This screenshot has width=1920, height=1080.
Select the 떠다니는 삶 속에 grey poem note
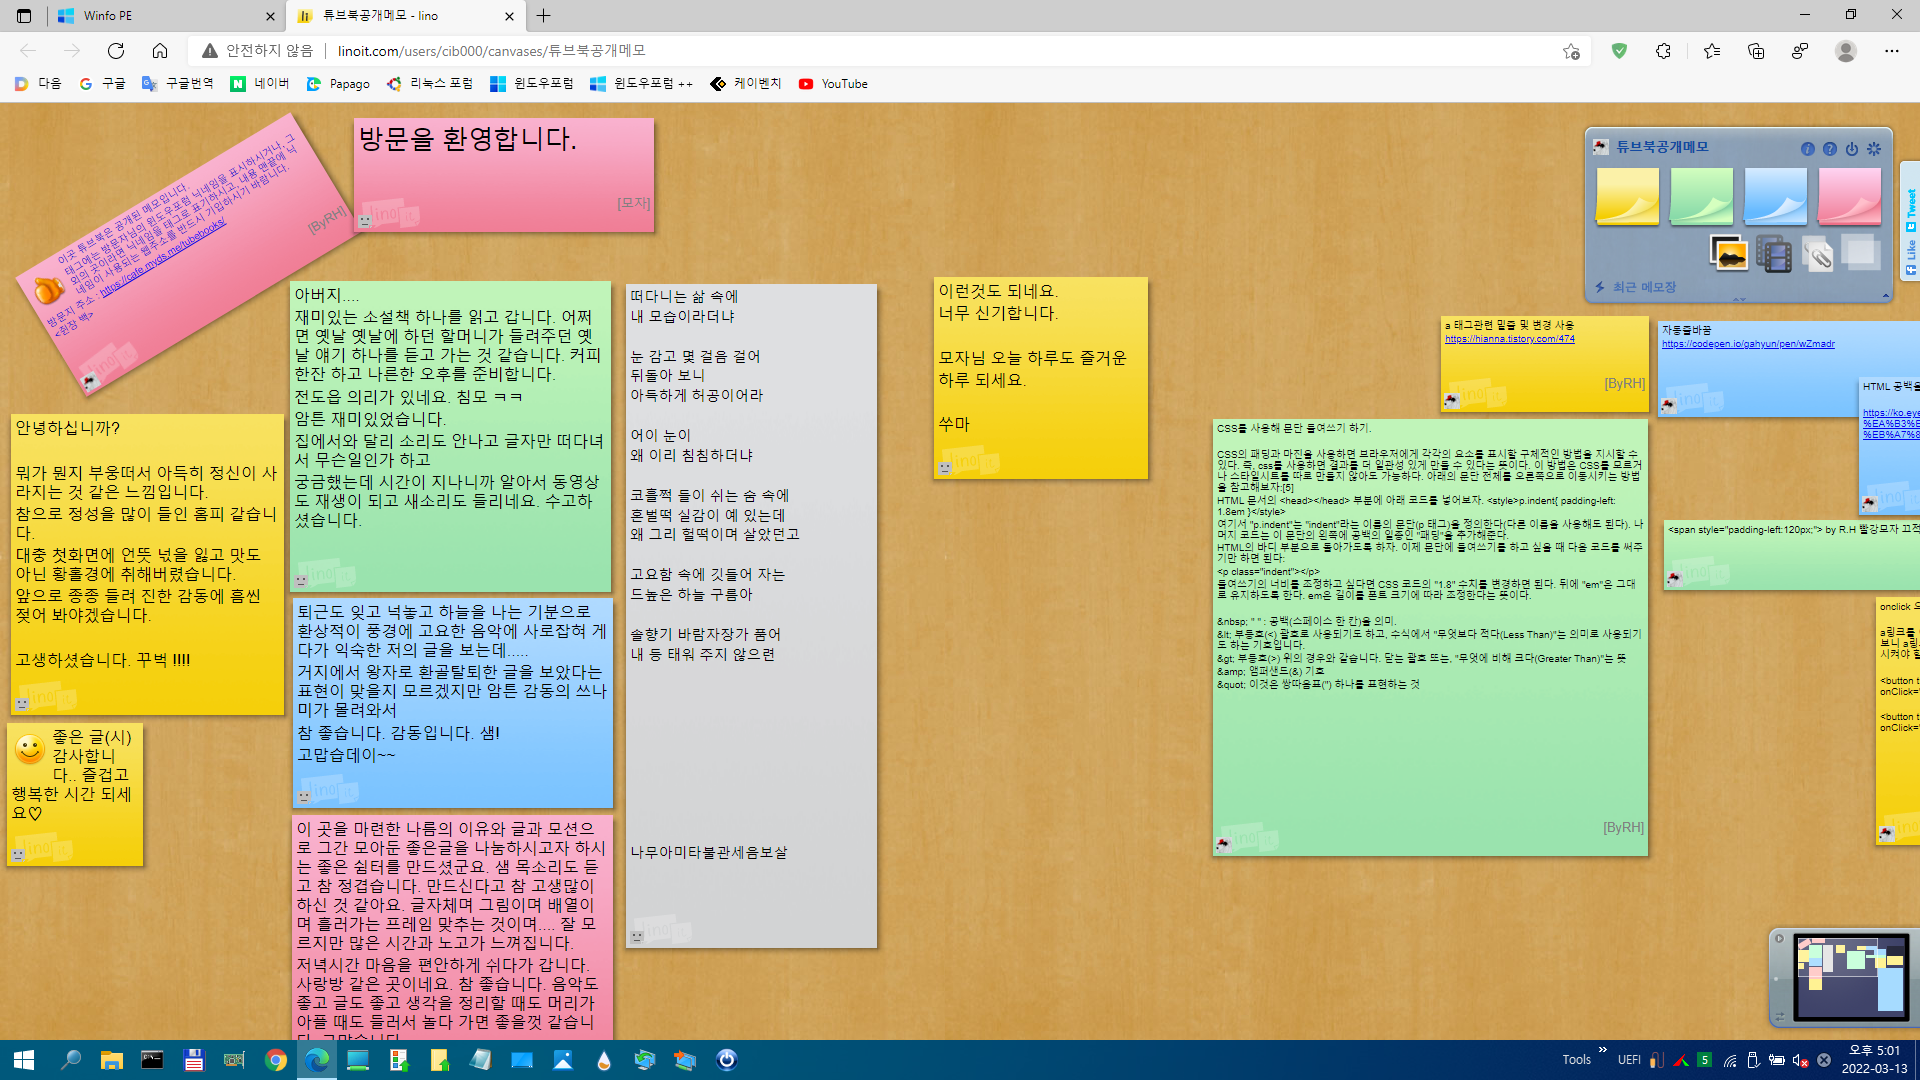[751, 616]
